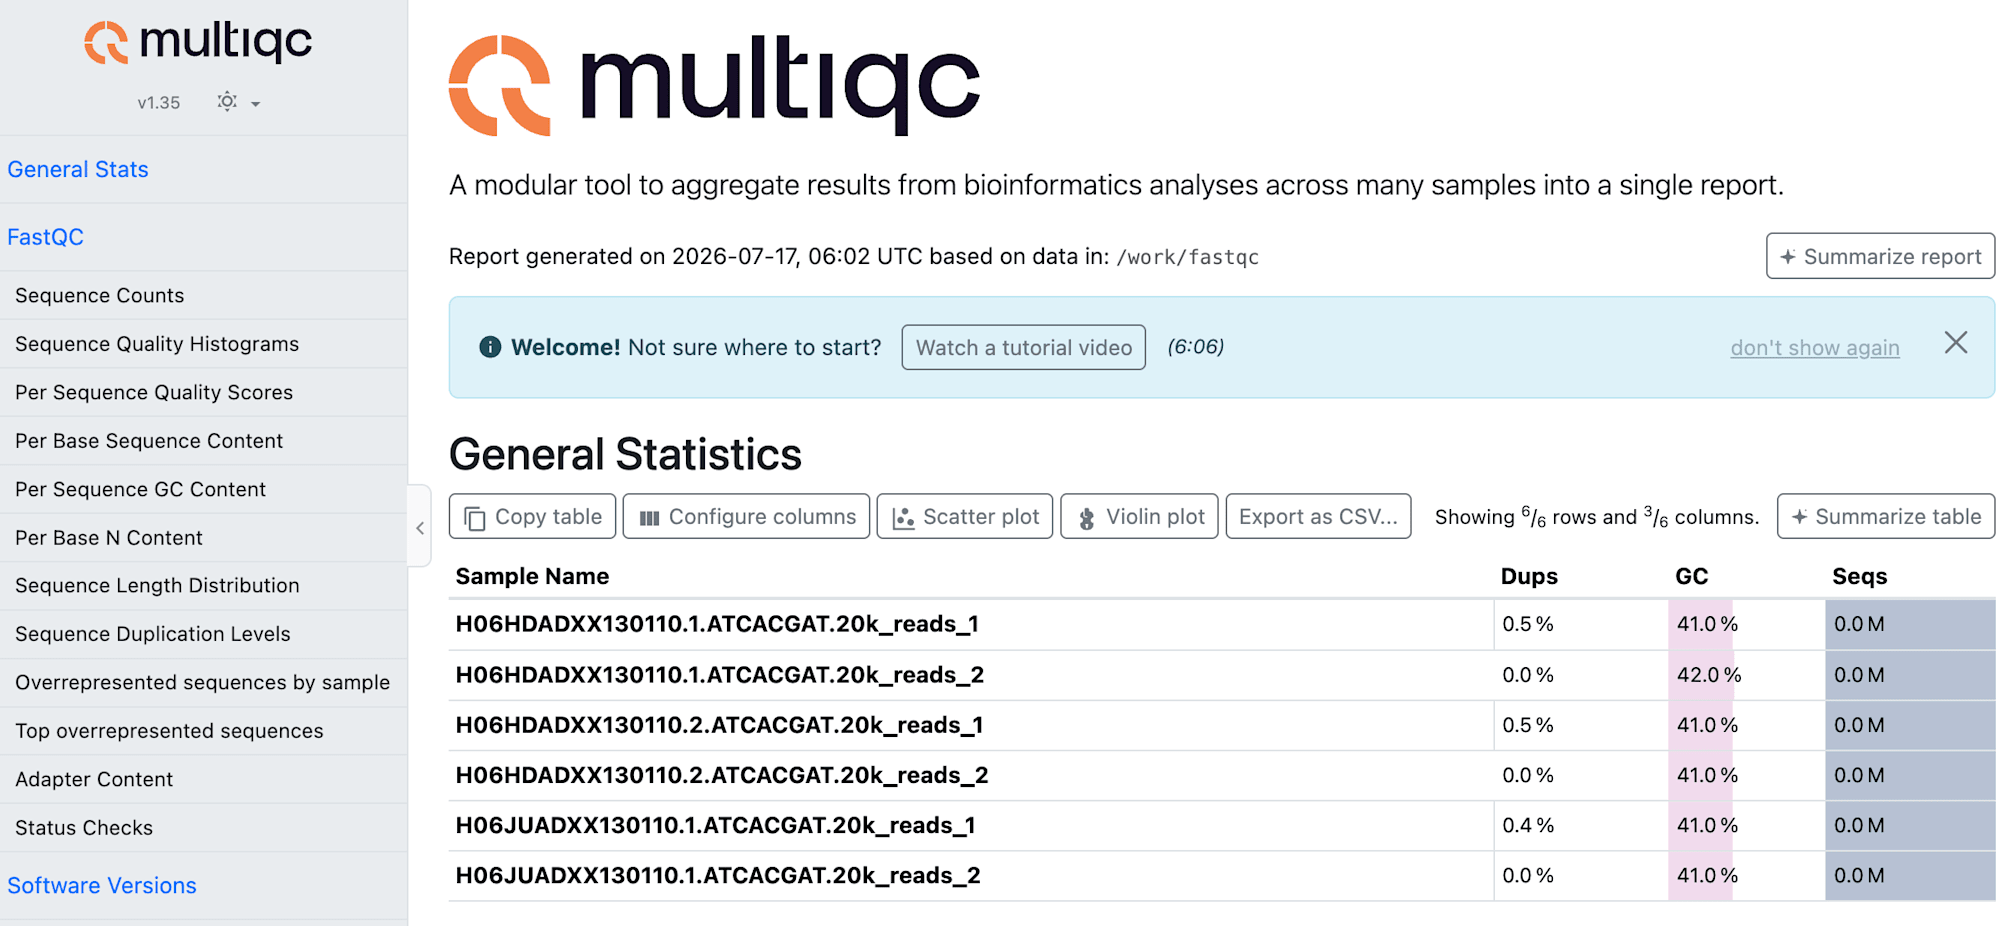Click the don't show again link
The image size is (2000, 926).
click(1815, 347)
